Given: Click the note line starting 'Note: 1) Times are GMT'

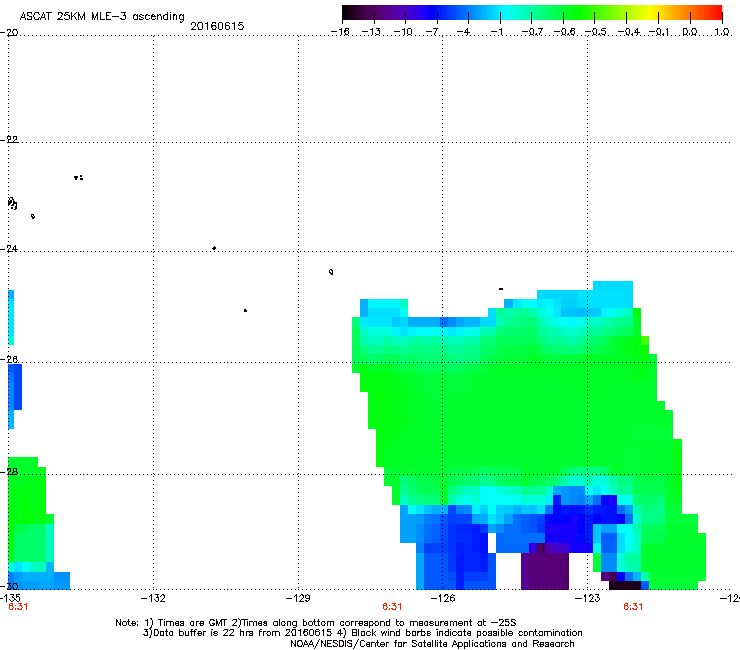Looking at the screenshot, I should 316,623.
